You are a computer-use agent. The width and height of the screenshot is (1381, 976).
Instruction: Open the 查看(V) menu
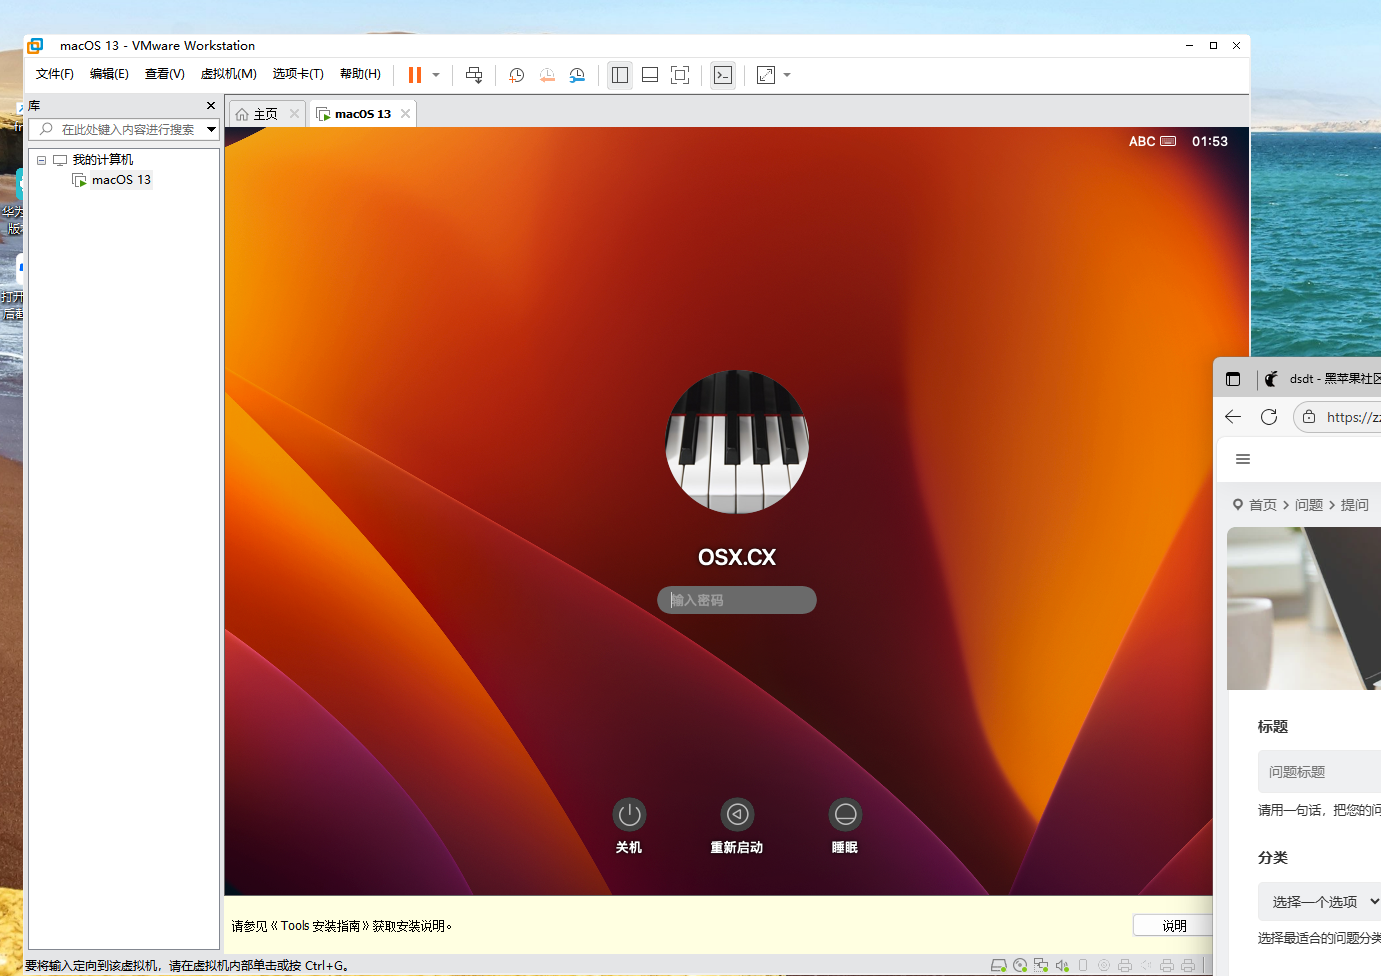pos(164,74)
